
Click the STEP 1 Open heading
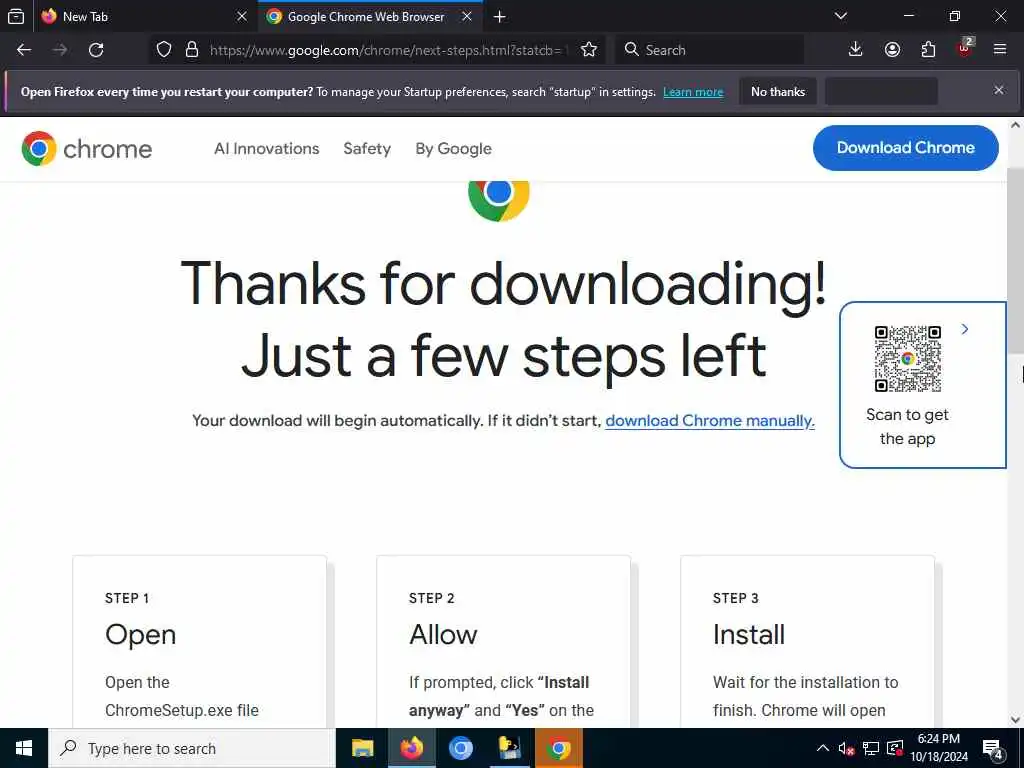(x=140, y=634)
